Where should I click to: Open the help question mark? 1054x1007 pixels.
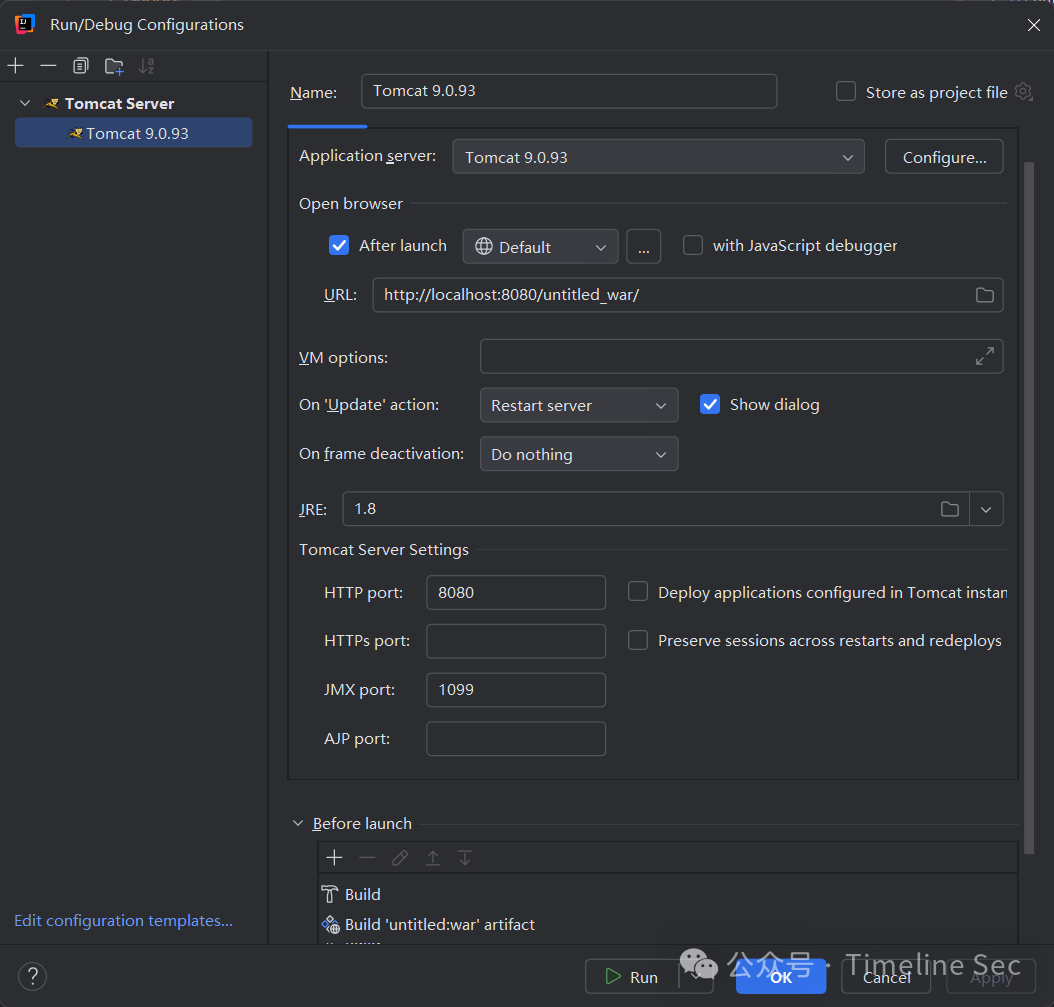click(x=32, y=976)
